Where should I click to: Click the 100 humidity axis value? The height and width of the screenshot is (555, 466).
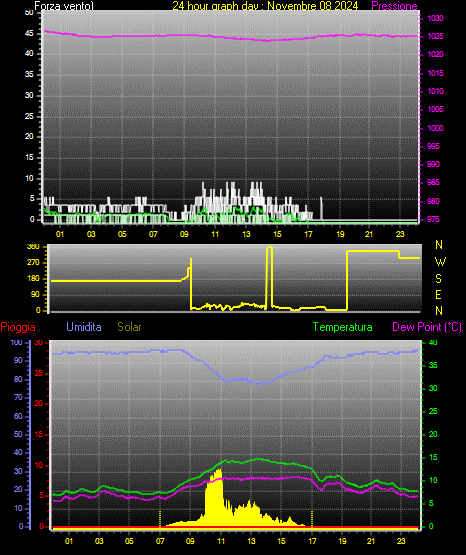pos(16,342)
